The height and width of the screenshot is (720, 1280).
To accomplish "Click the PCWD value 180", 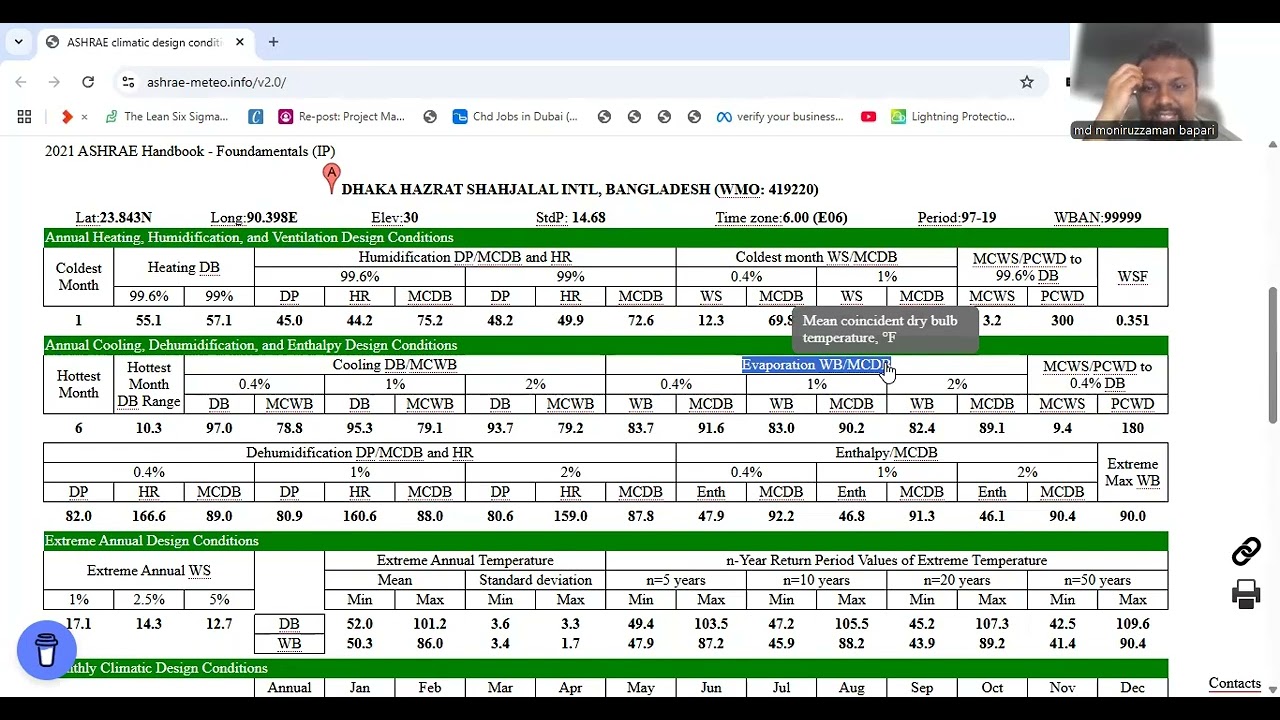I will pyautogui.click(x=1132, y=428).
